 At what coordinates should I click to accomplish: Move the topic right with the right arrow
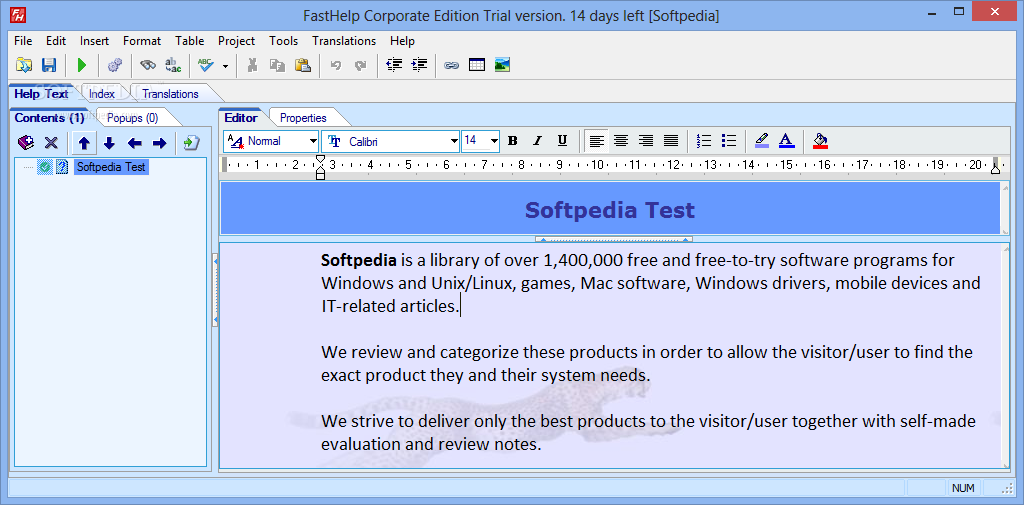[159, 142]
